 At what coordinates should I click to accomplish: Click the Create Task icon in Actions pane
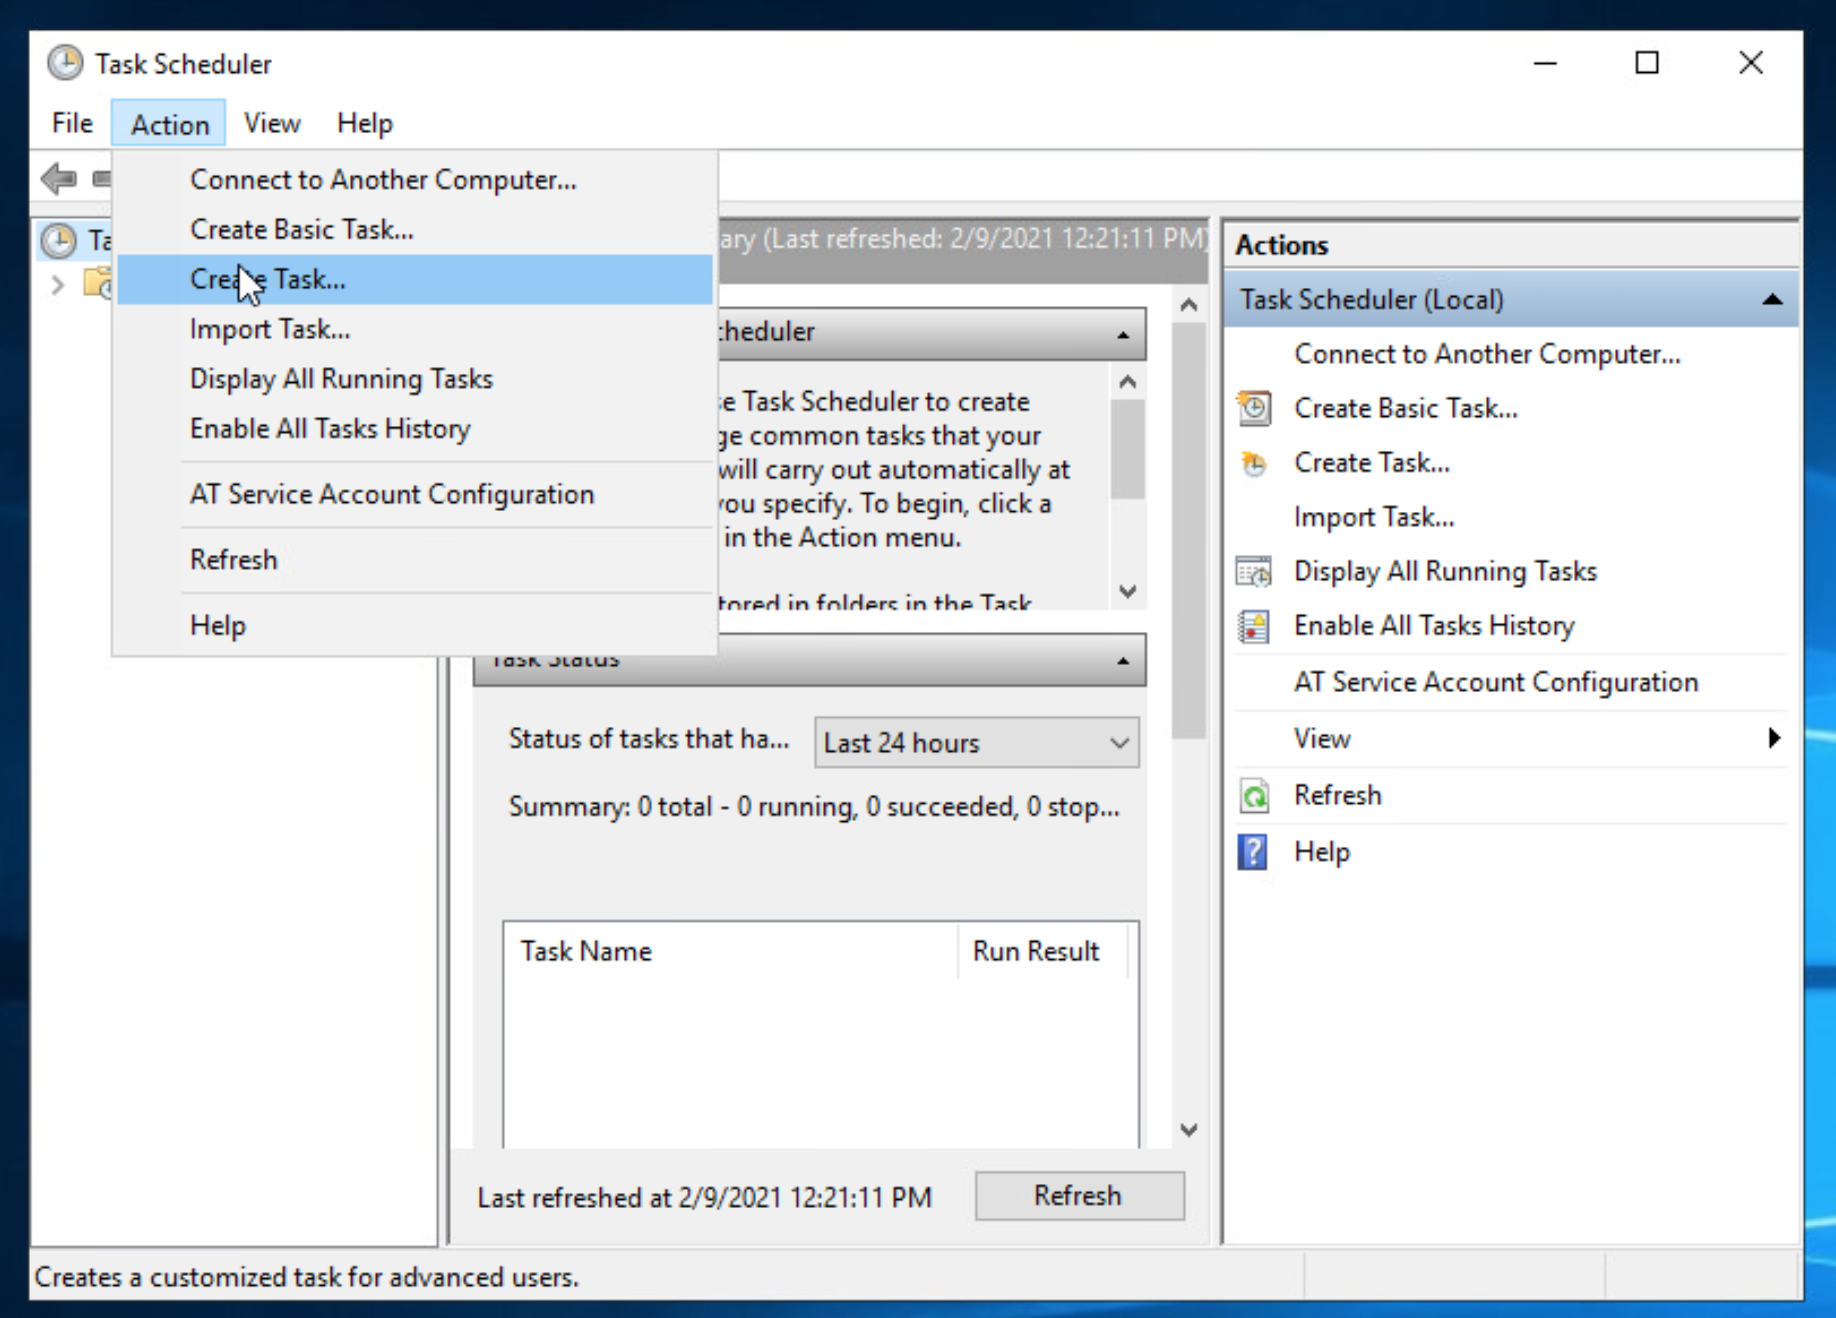coord(1254,463)
